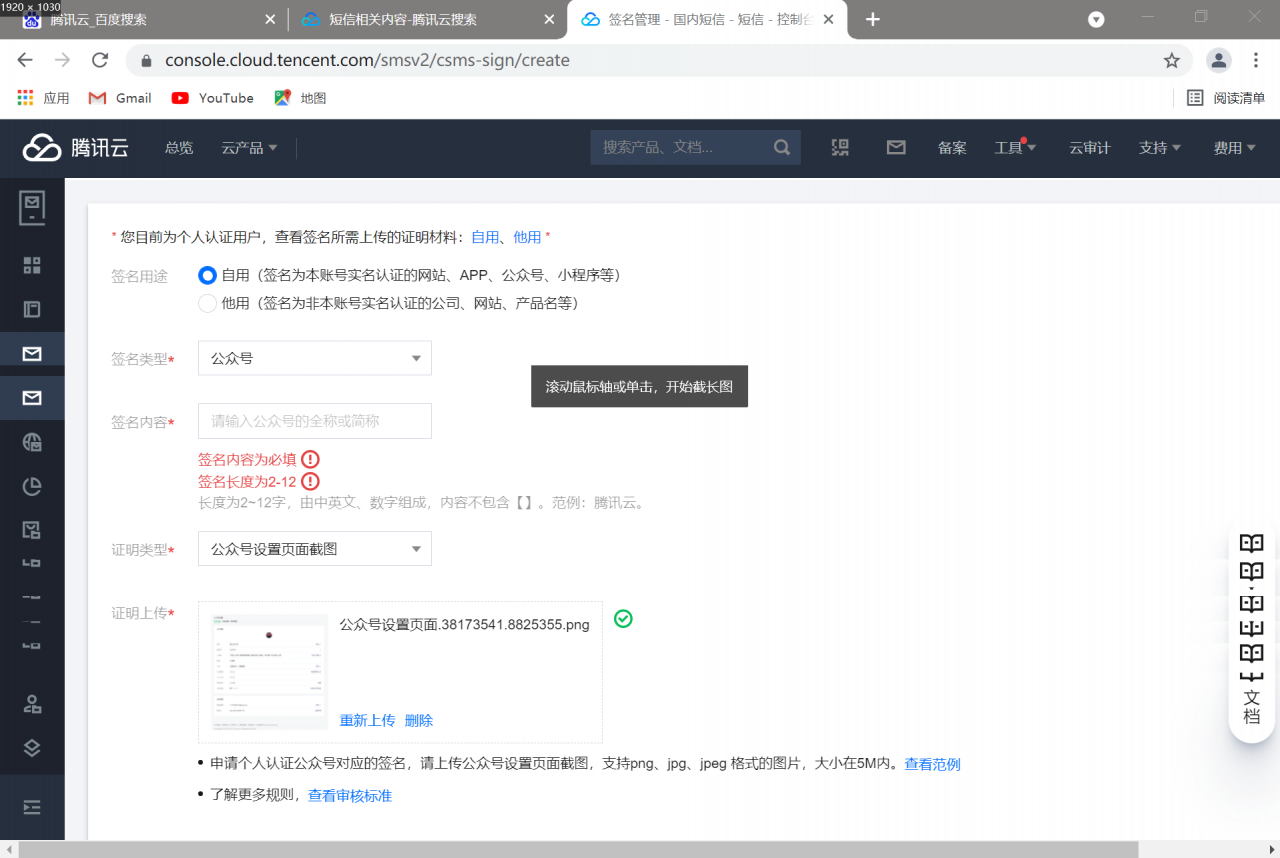Open the globe icon in the left sidebar
Viewport: 1280px width, 858px height.
(x=31, y=441)
